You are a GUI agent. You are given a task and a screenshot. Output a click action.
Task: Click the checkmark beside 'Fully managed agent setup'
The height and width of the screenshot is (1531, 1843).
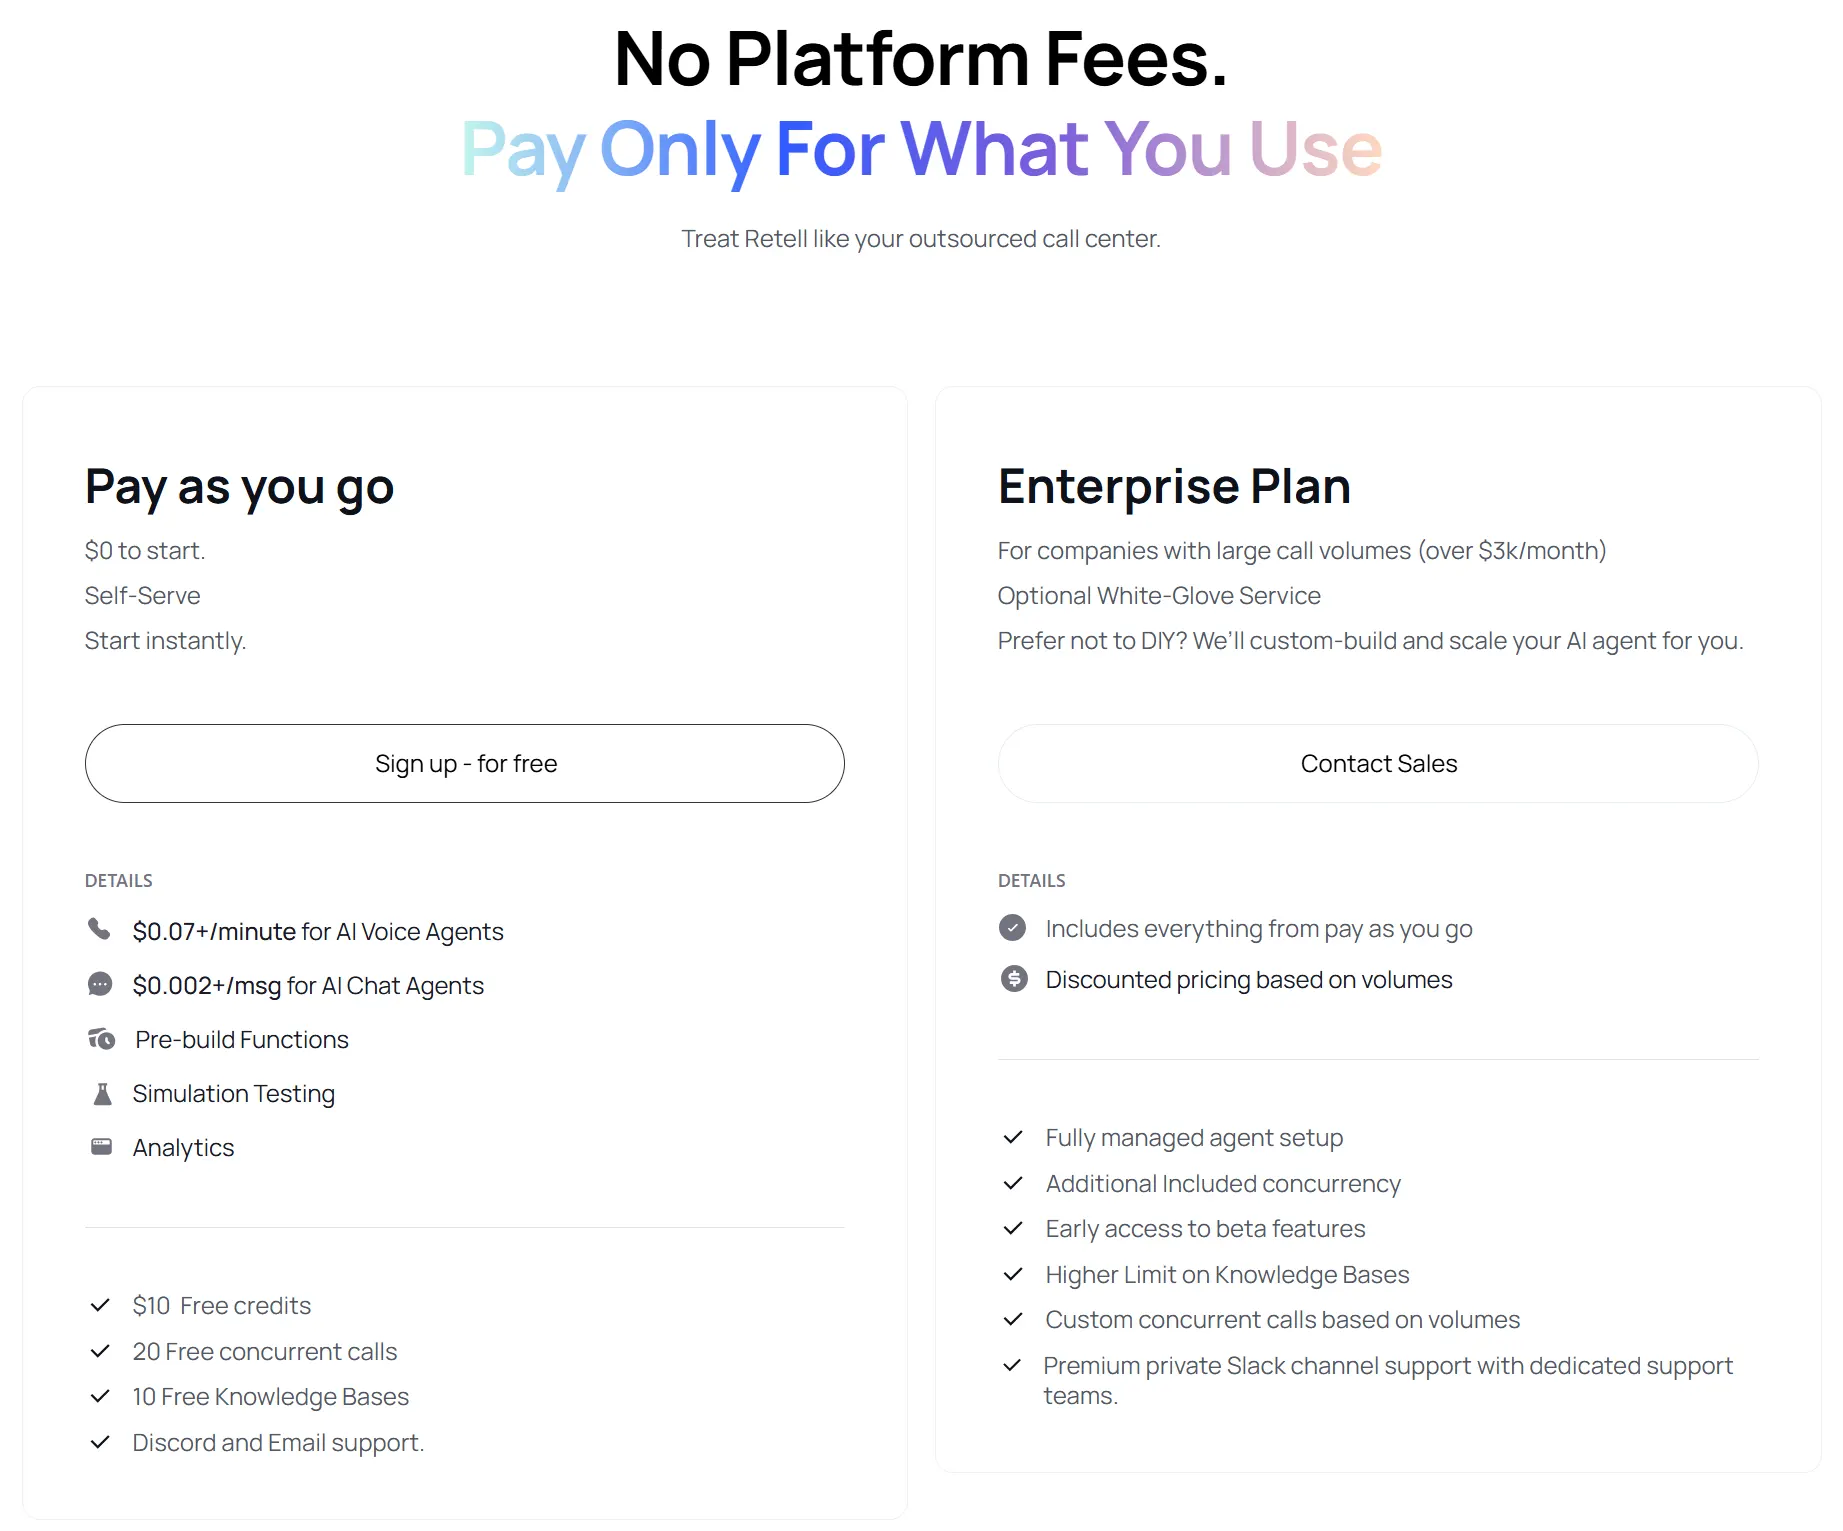click(x=1013, y=1137)
